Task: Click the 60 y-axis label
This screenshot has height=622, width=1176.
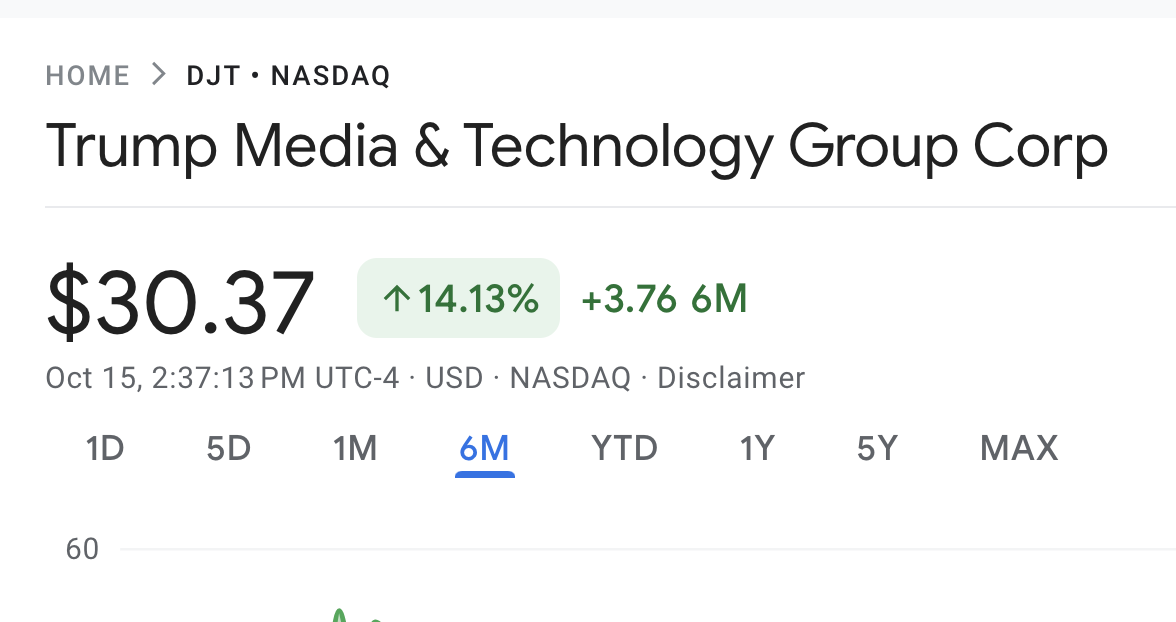Action: point(82,549)
